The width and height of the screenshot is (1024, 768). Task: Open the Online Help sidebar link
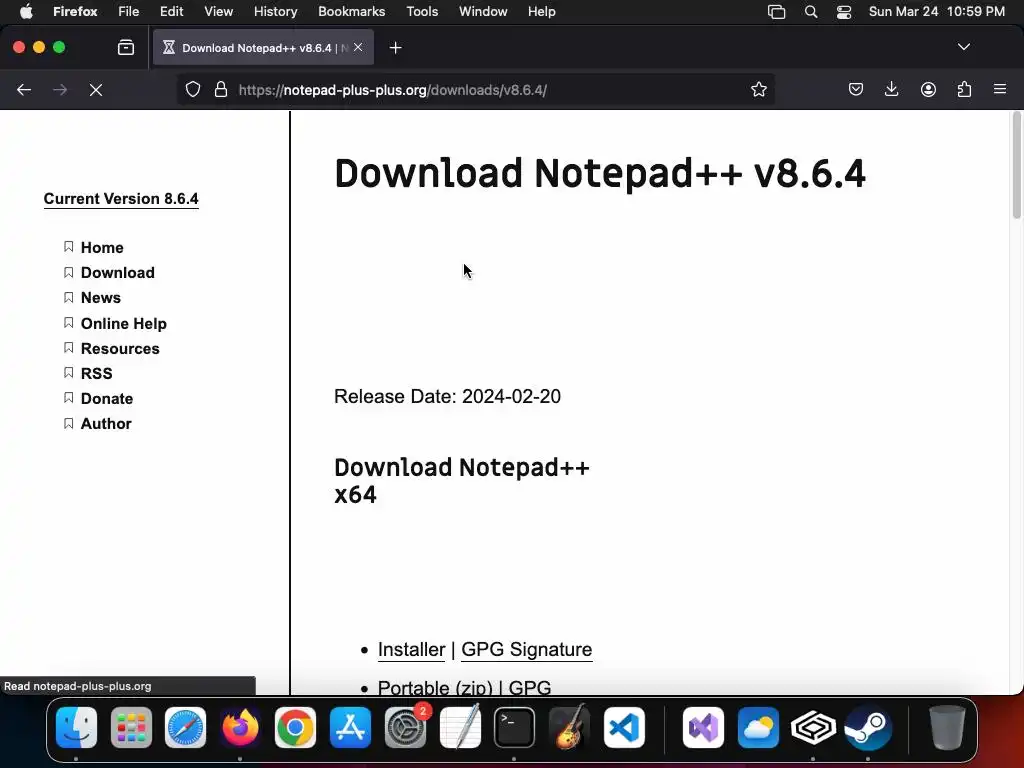click(123, 323)
